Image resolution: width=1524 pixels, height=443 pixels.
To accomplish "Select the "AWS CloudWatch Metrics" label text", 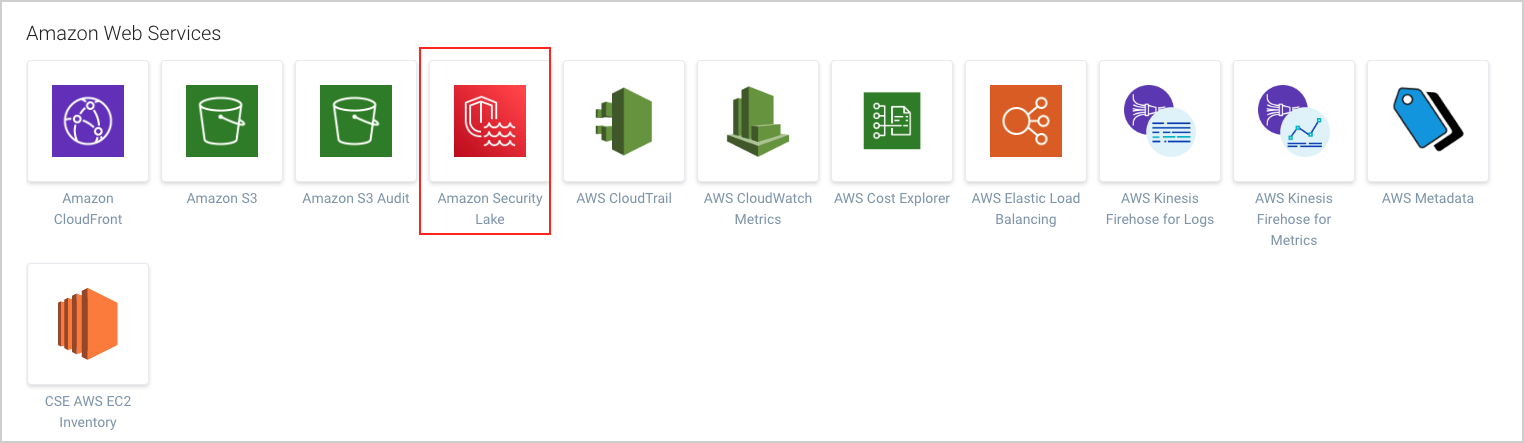I will coord(758,209).
